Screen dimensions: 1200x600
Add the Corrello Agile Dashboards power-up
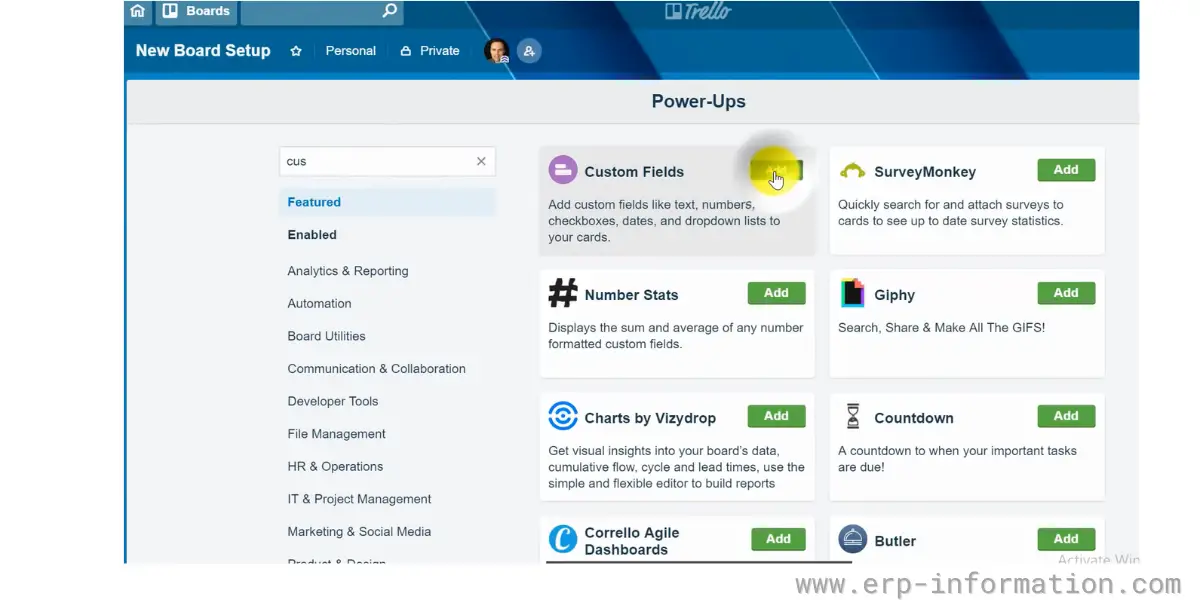[778, 539]
